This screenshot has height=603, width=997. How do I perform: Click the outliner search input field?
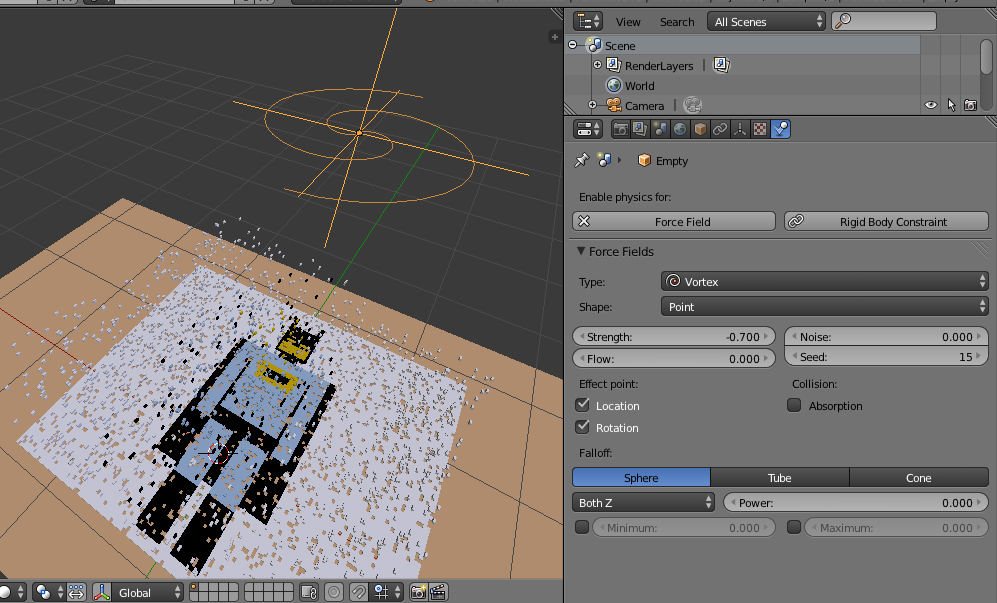(884, 21)
